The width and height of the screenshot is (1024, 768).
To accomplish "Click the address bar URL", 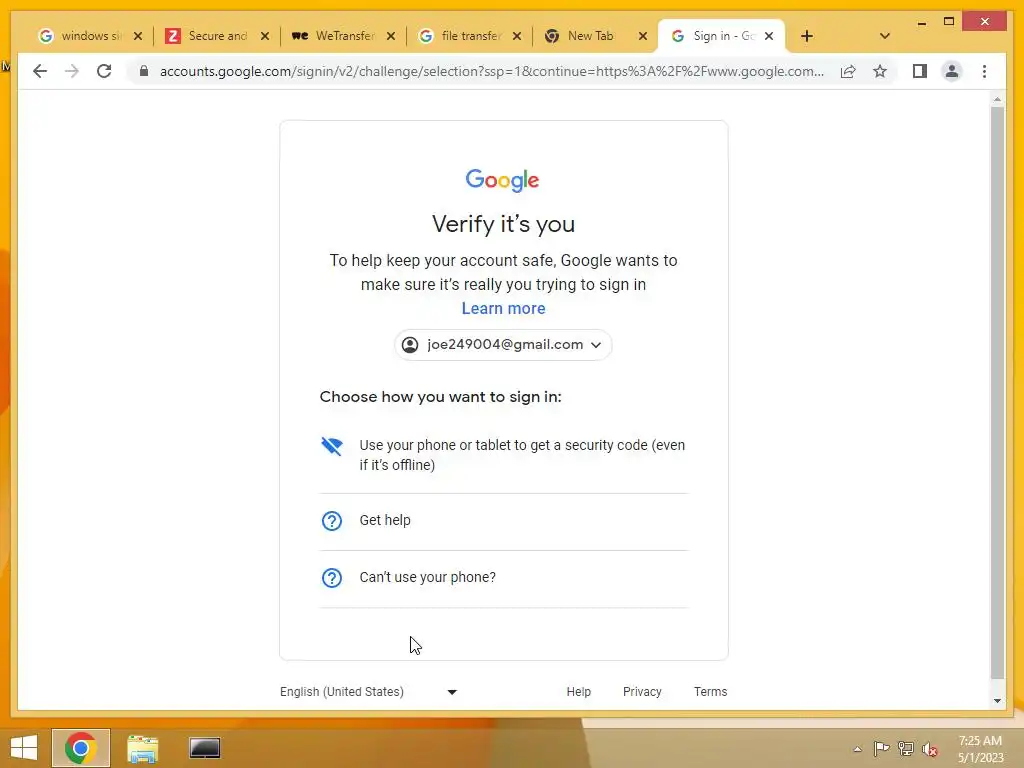I will click(491, 71).
